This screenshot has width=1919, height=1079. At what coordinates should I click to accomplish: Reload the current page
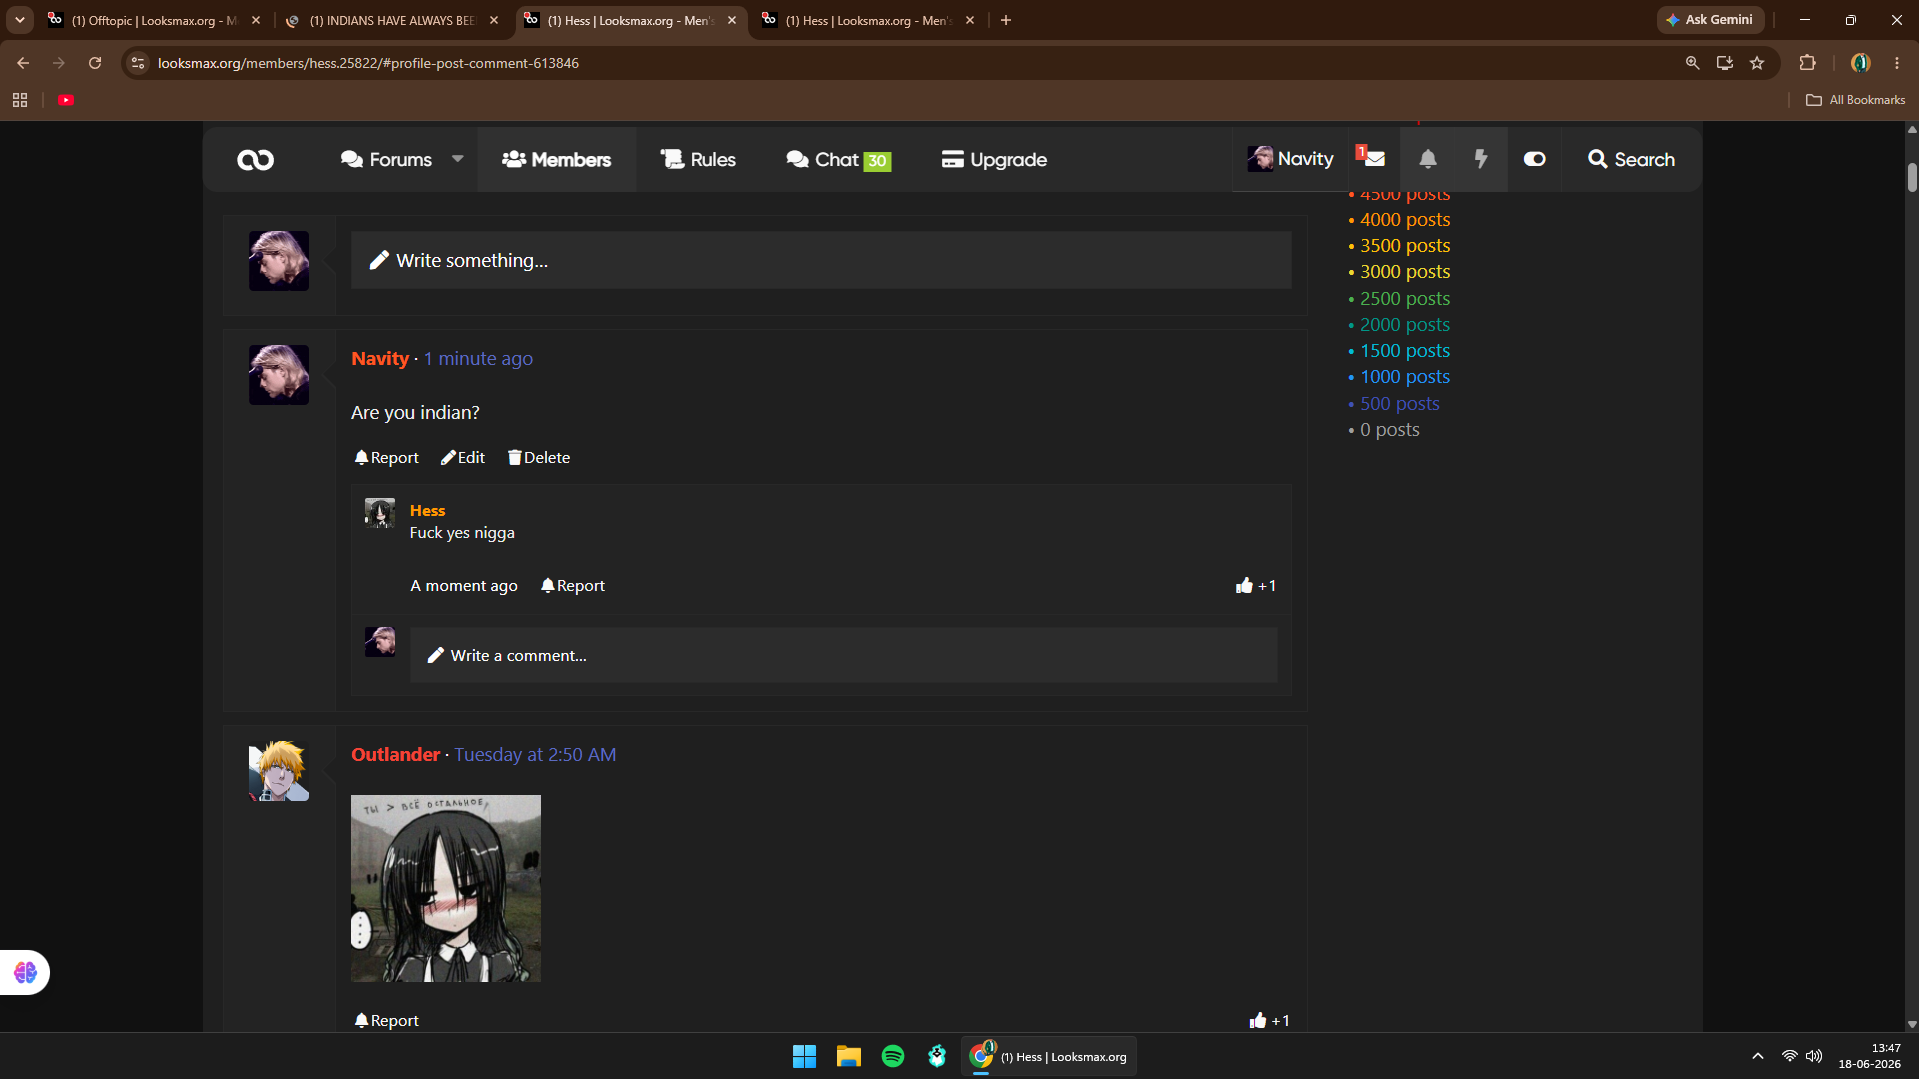(x=95, y=63)
